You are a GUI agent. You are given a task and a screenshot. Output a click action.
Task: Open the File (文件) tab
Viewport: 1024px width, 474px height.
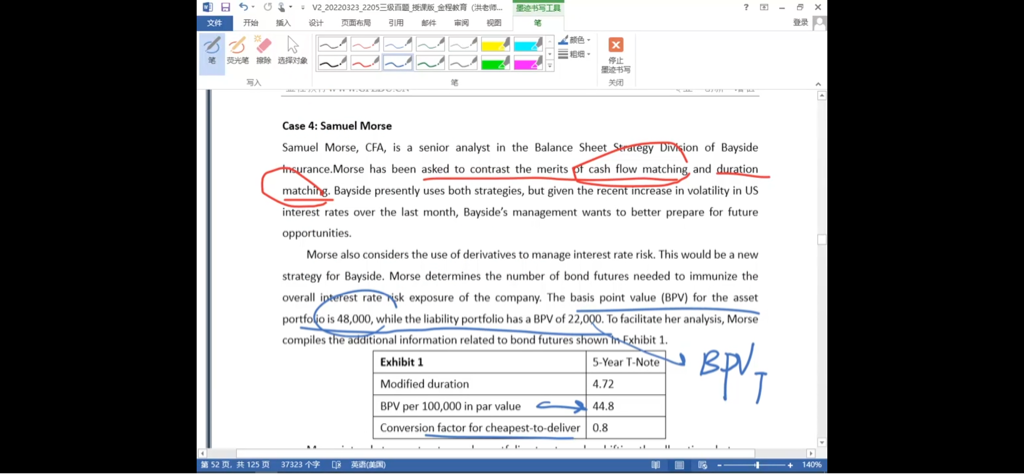(214, 22)
